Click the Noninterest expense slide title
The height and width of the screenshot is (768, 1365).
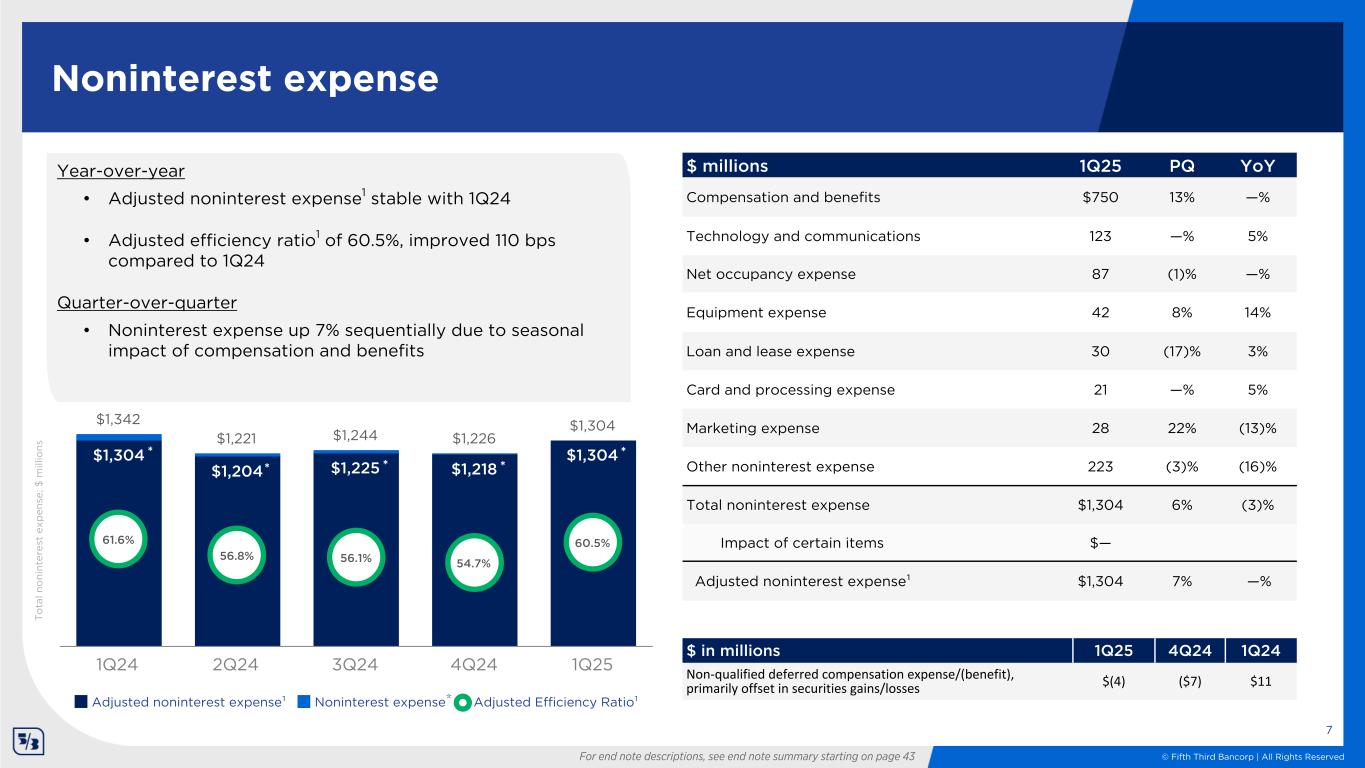pyautogui.click(x=245, y=79)
